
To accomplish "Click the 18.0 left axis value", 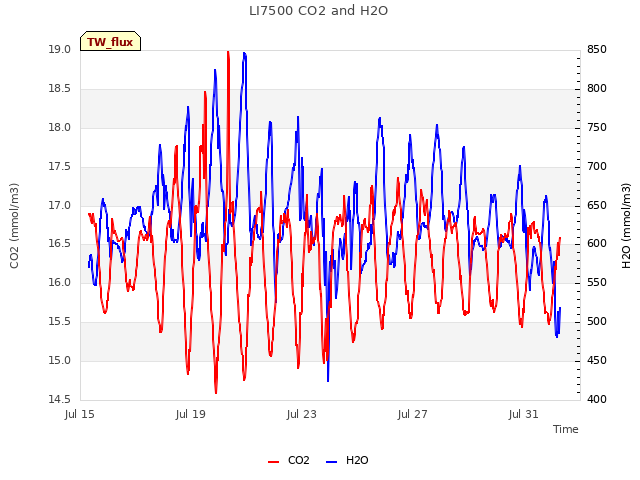I will click(60, 128).
